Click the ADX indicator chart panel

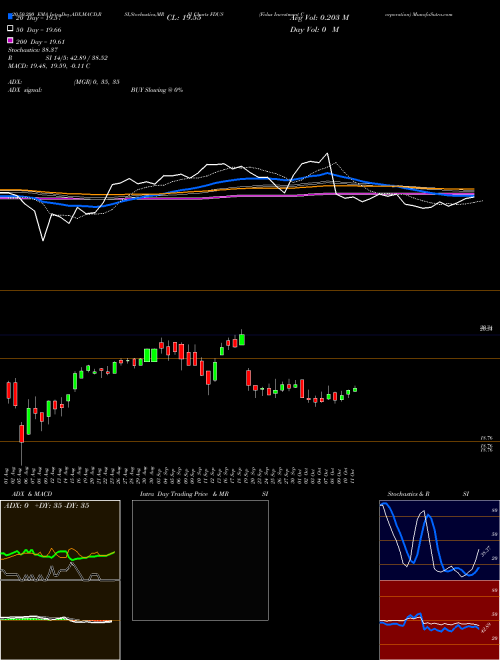click(x=60, y=540)
